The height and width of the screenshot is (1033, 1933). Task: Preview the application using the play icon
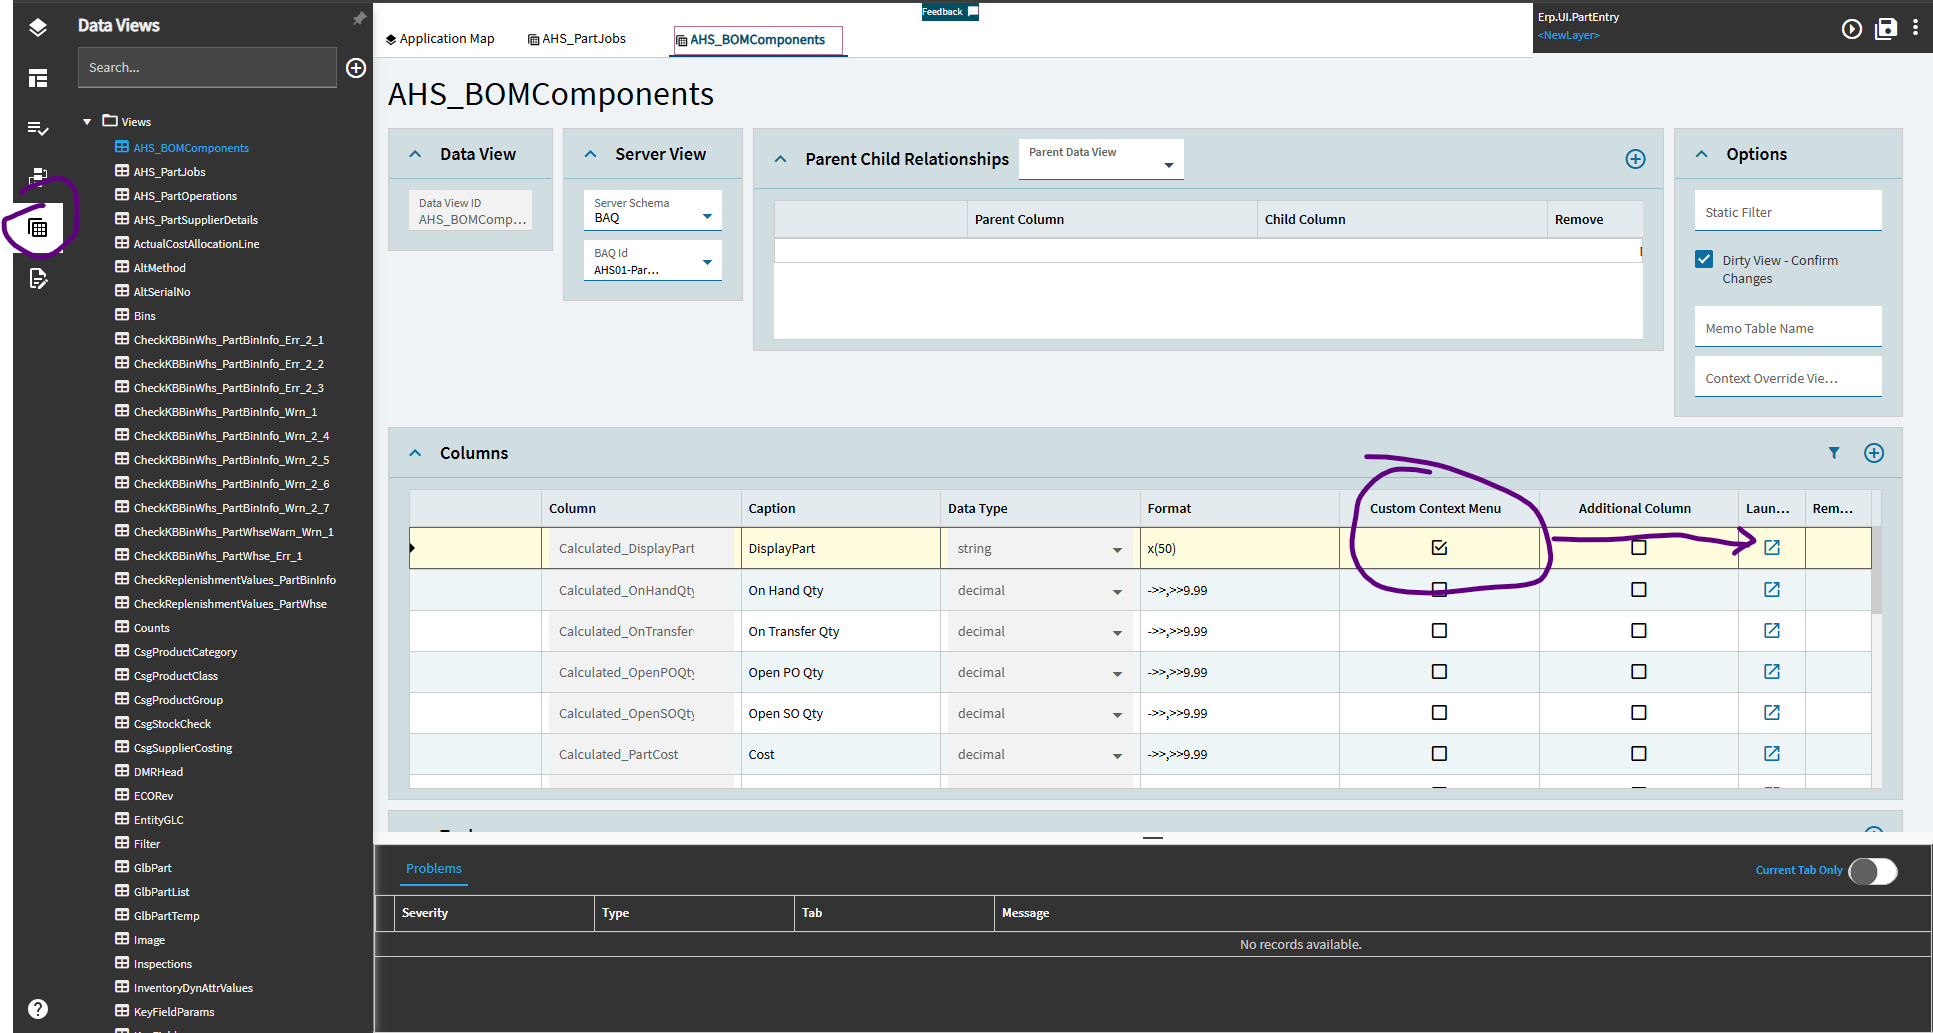(x=1851, y=29)
